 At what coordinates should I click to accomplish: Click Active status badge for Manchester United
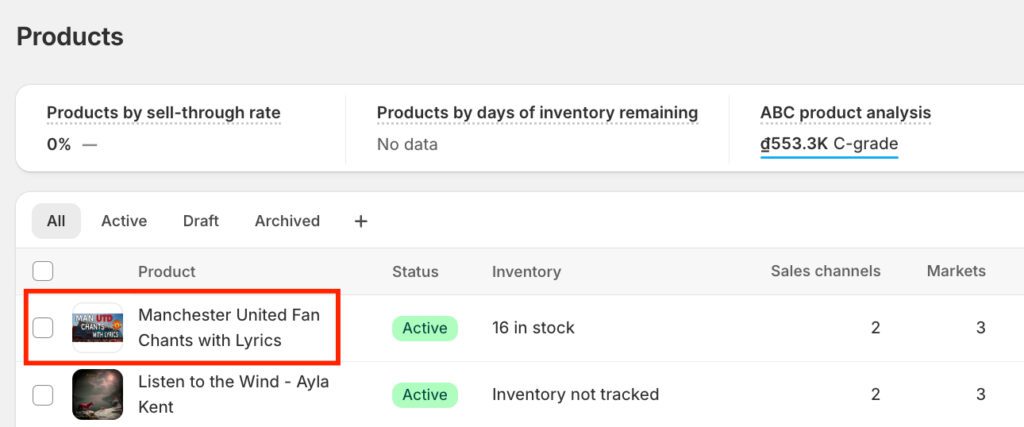coord(424,328)
